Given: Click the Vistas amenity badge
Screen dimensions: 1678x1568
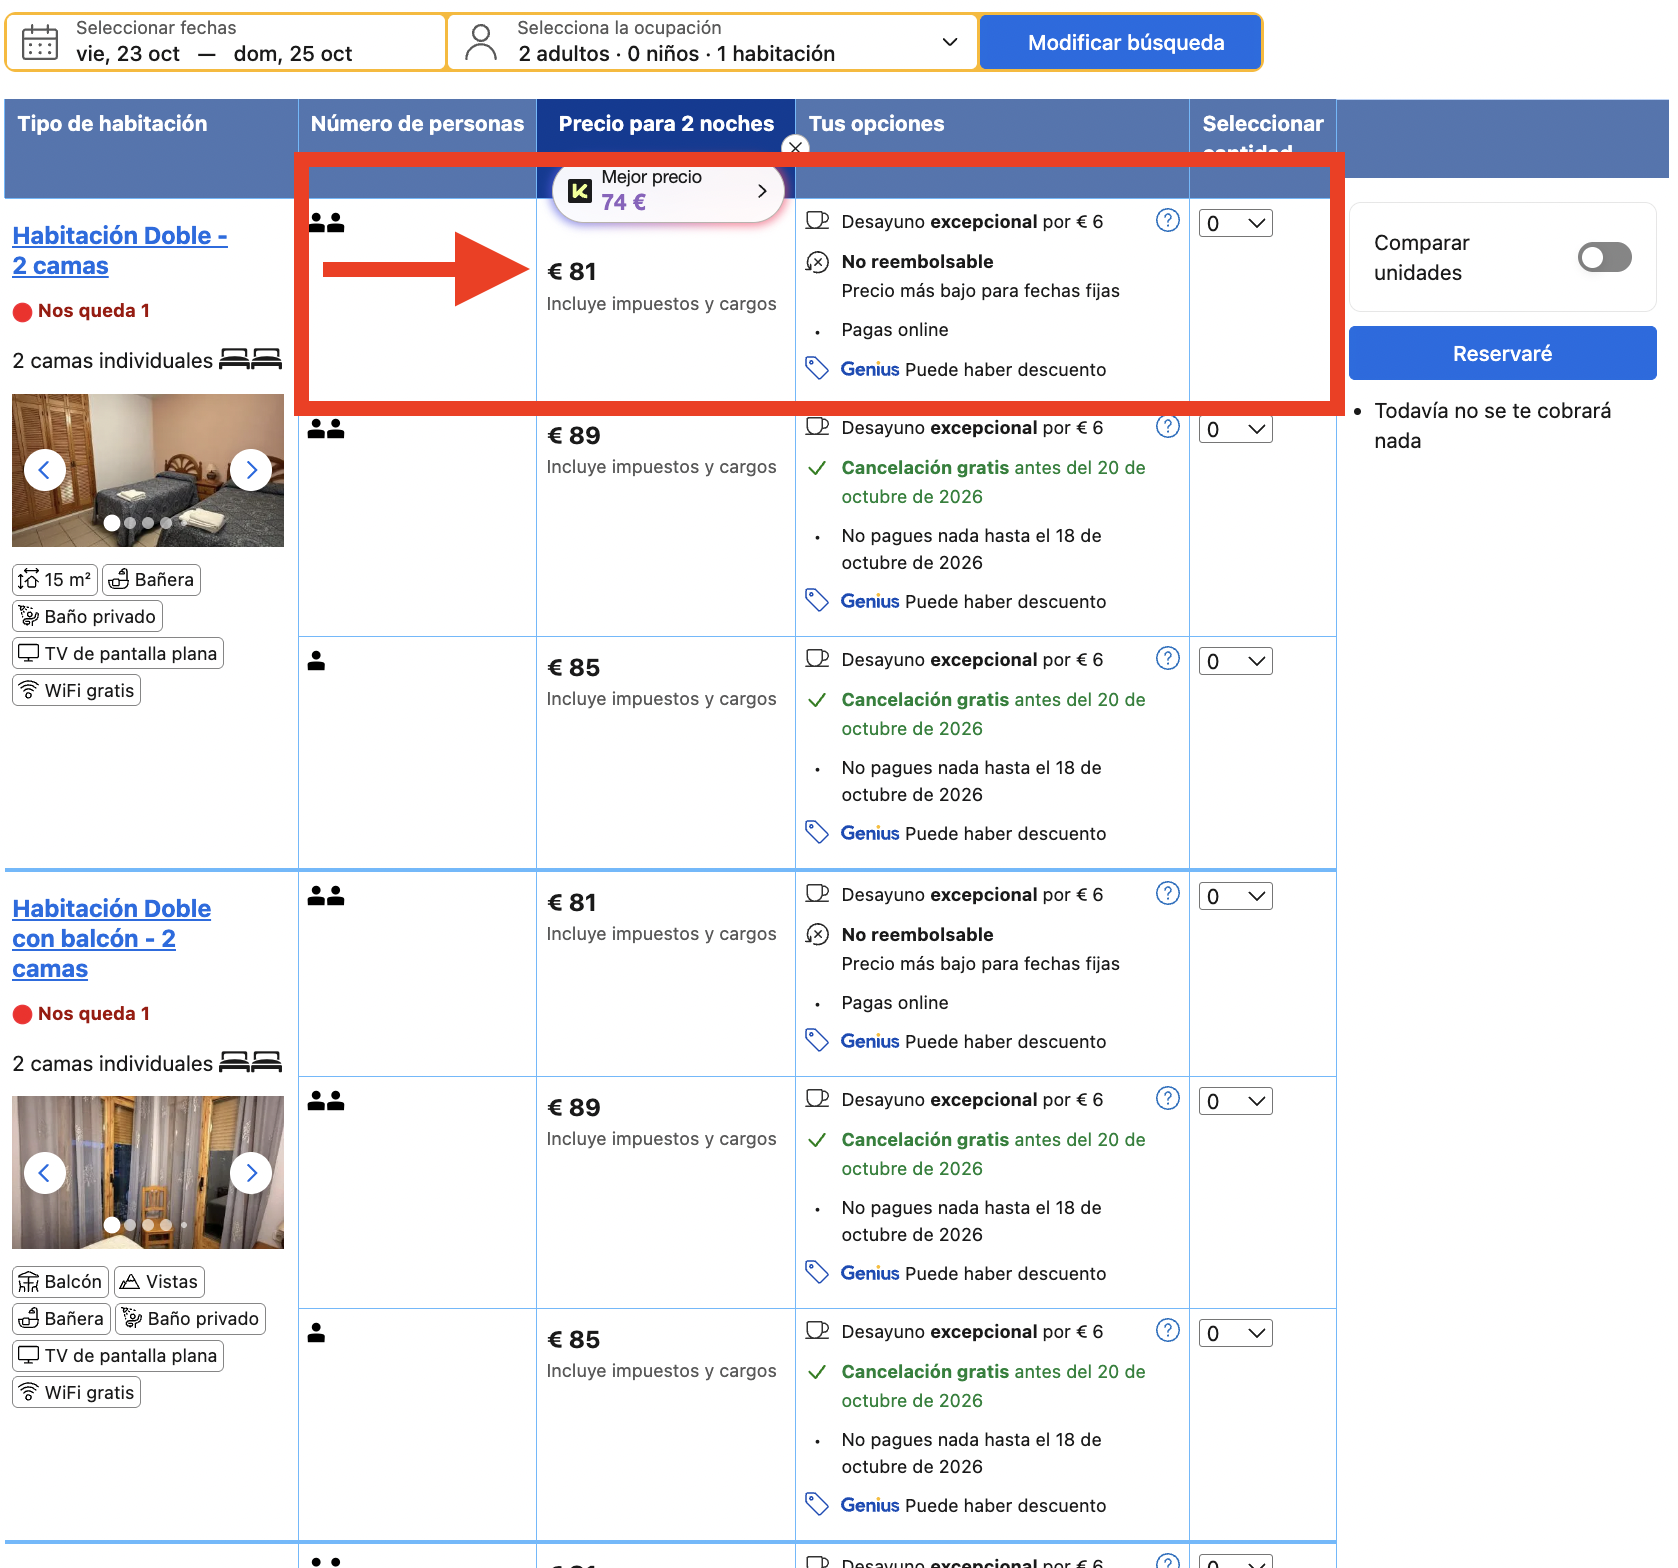Looking at the screenshot, I should pyautogui.click(x=159, y=1281).
